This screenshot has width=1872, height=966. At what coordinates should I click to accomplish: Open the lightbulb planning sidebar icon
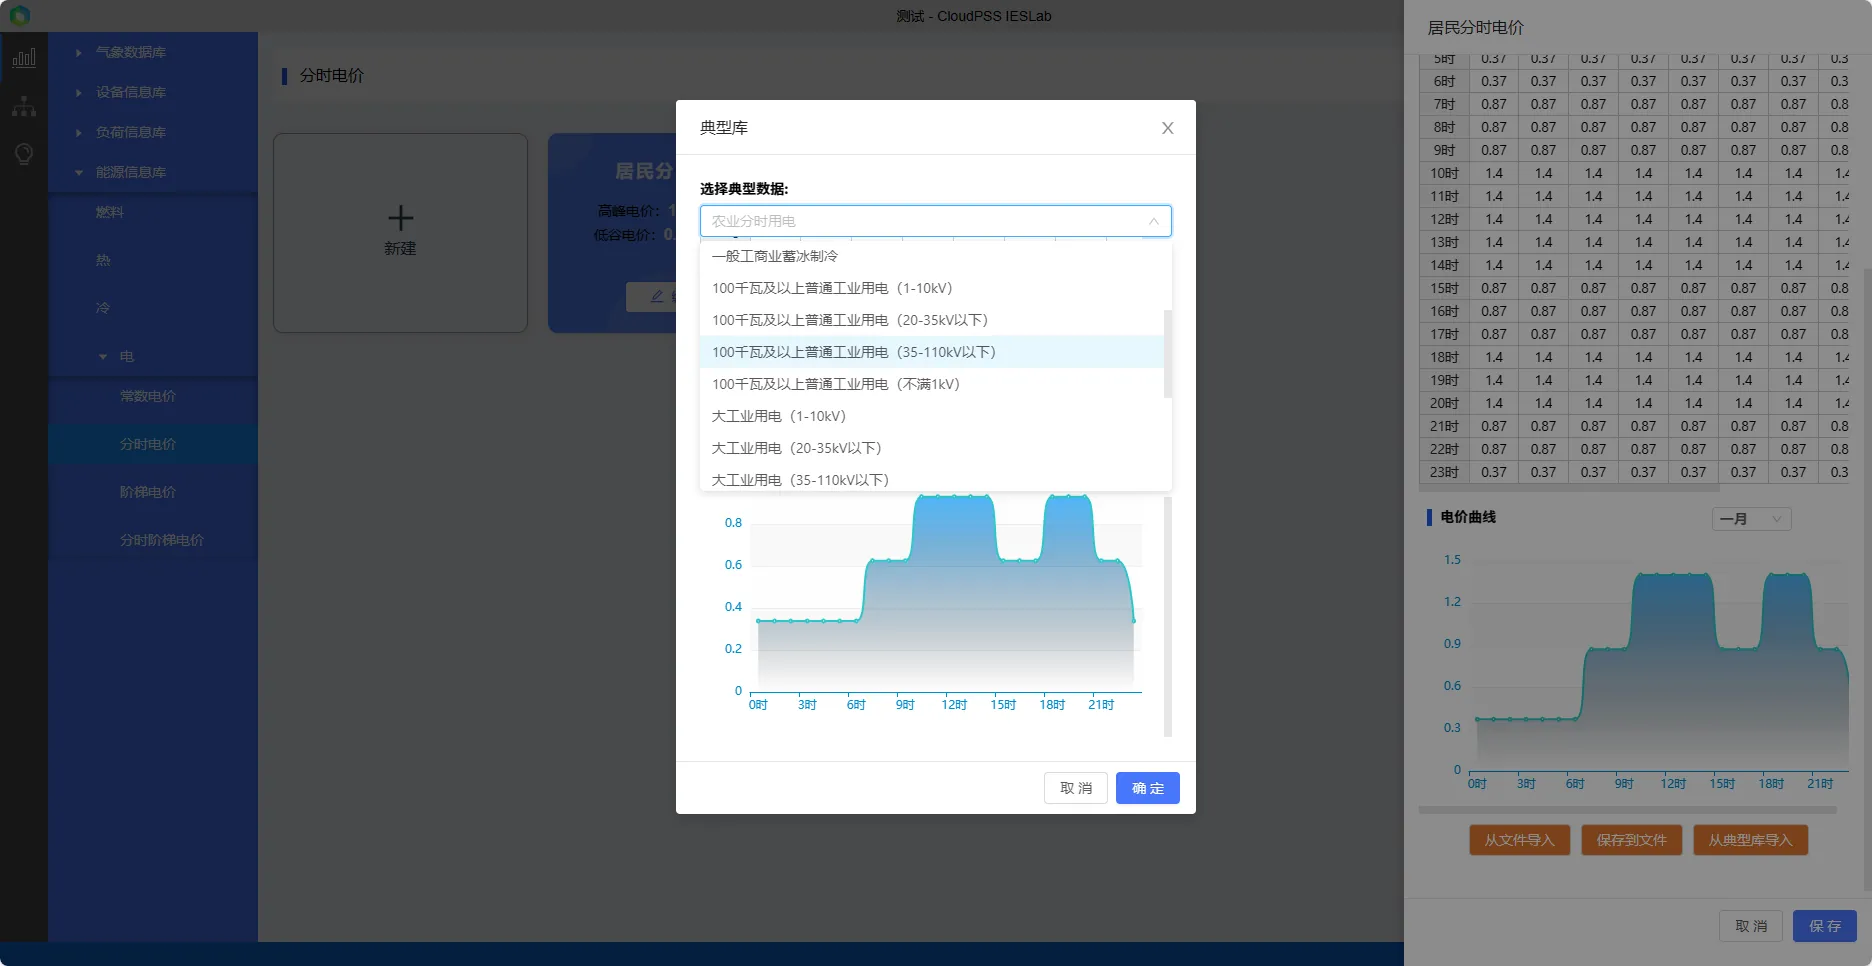[24, 154]
